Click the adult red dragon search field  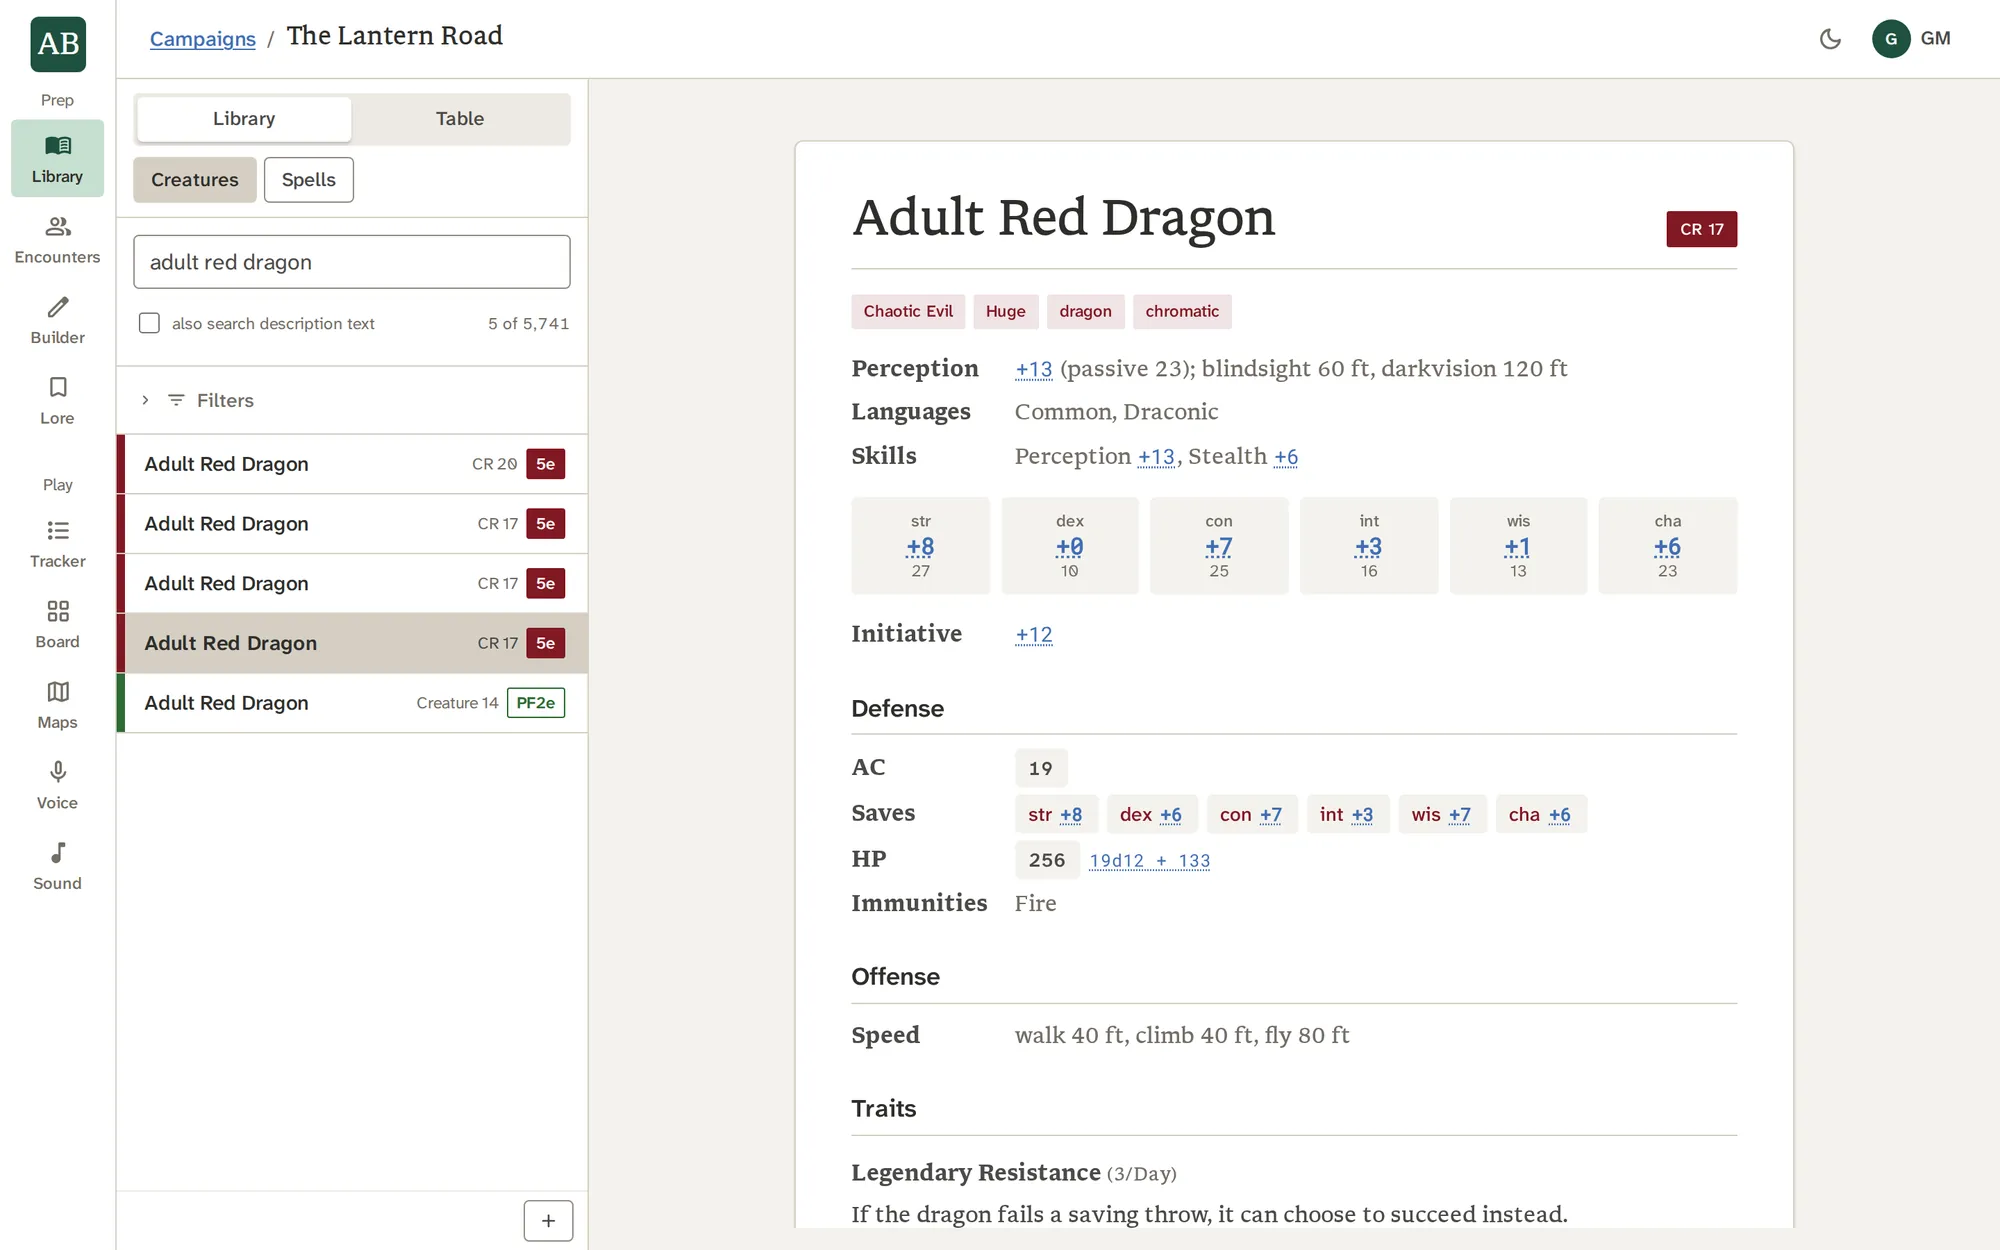point(352,262)
